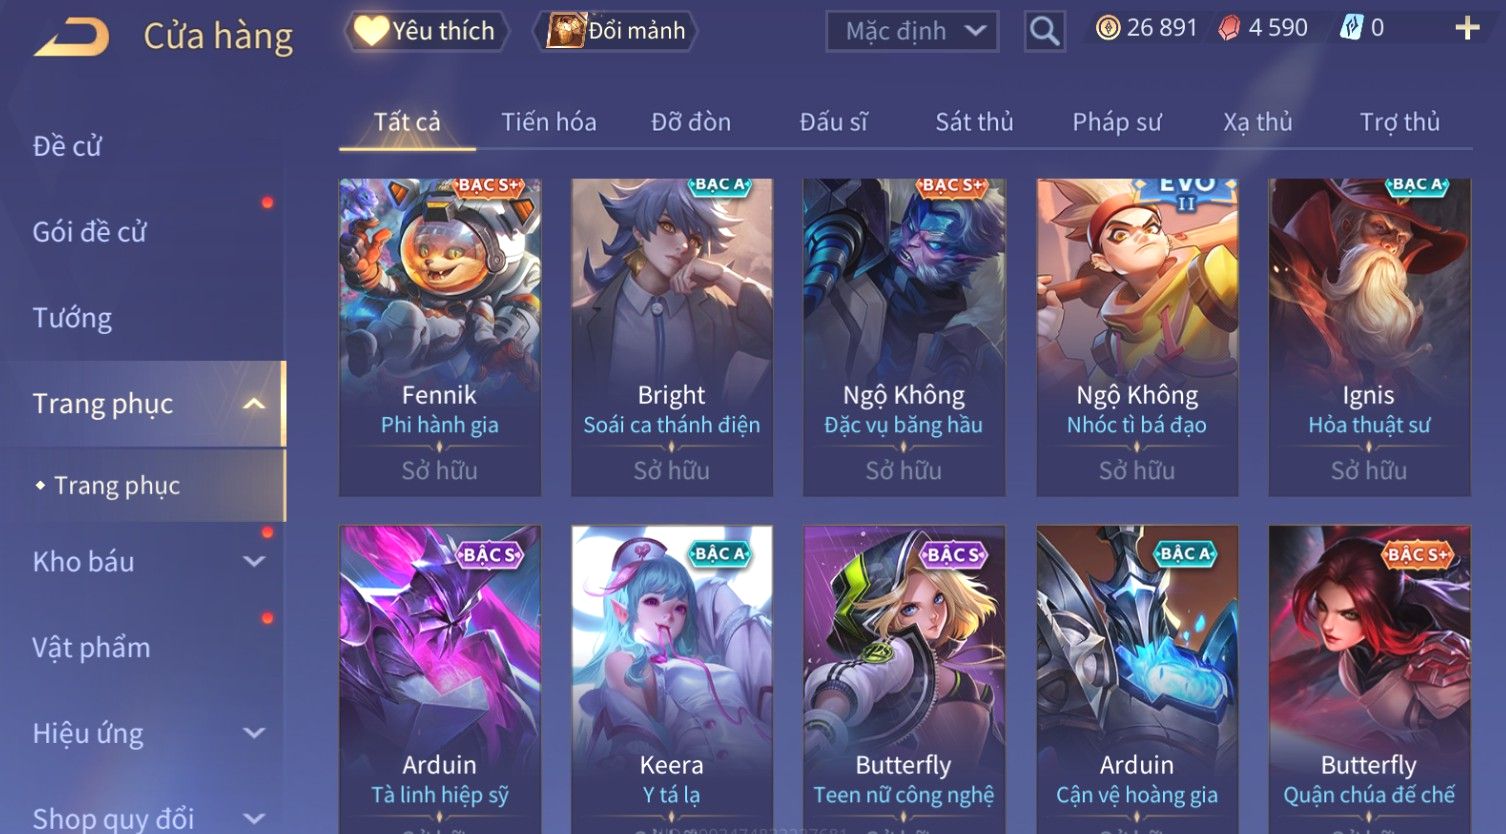Click the blue voucher currency icon
This screenshot has height=834, width=1506.
coord(1351,28)
